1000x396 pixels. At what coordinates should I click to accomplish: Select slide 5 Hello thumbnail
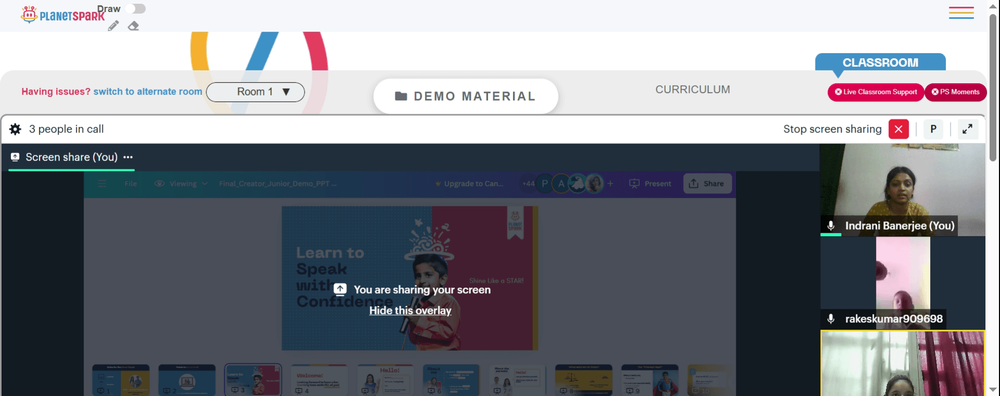coord(385,380)
